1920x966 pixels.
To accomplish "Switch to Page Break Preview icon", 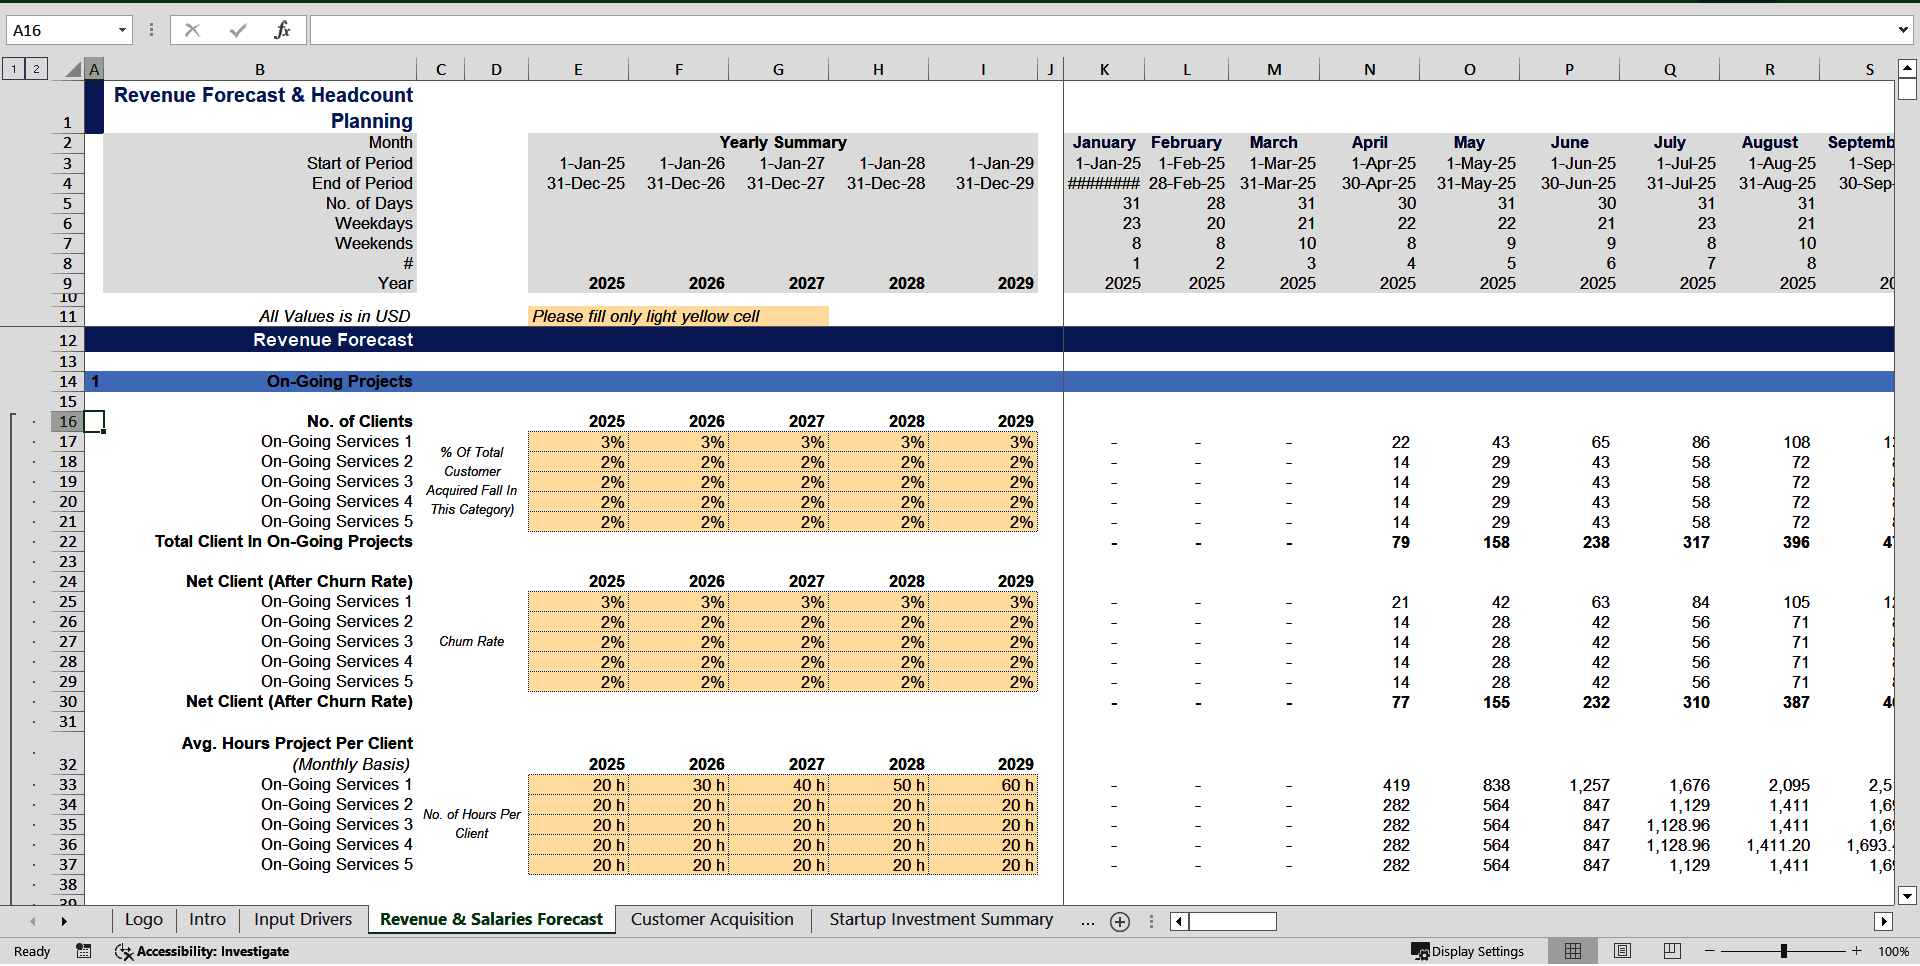I will pos(1672,951).
